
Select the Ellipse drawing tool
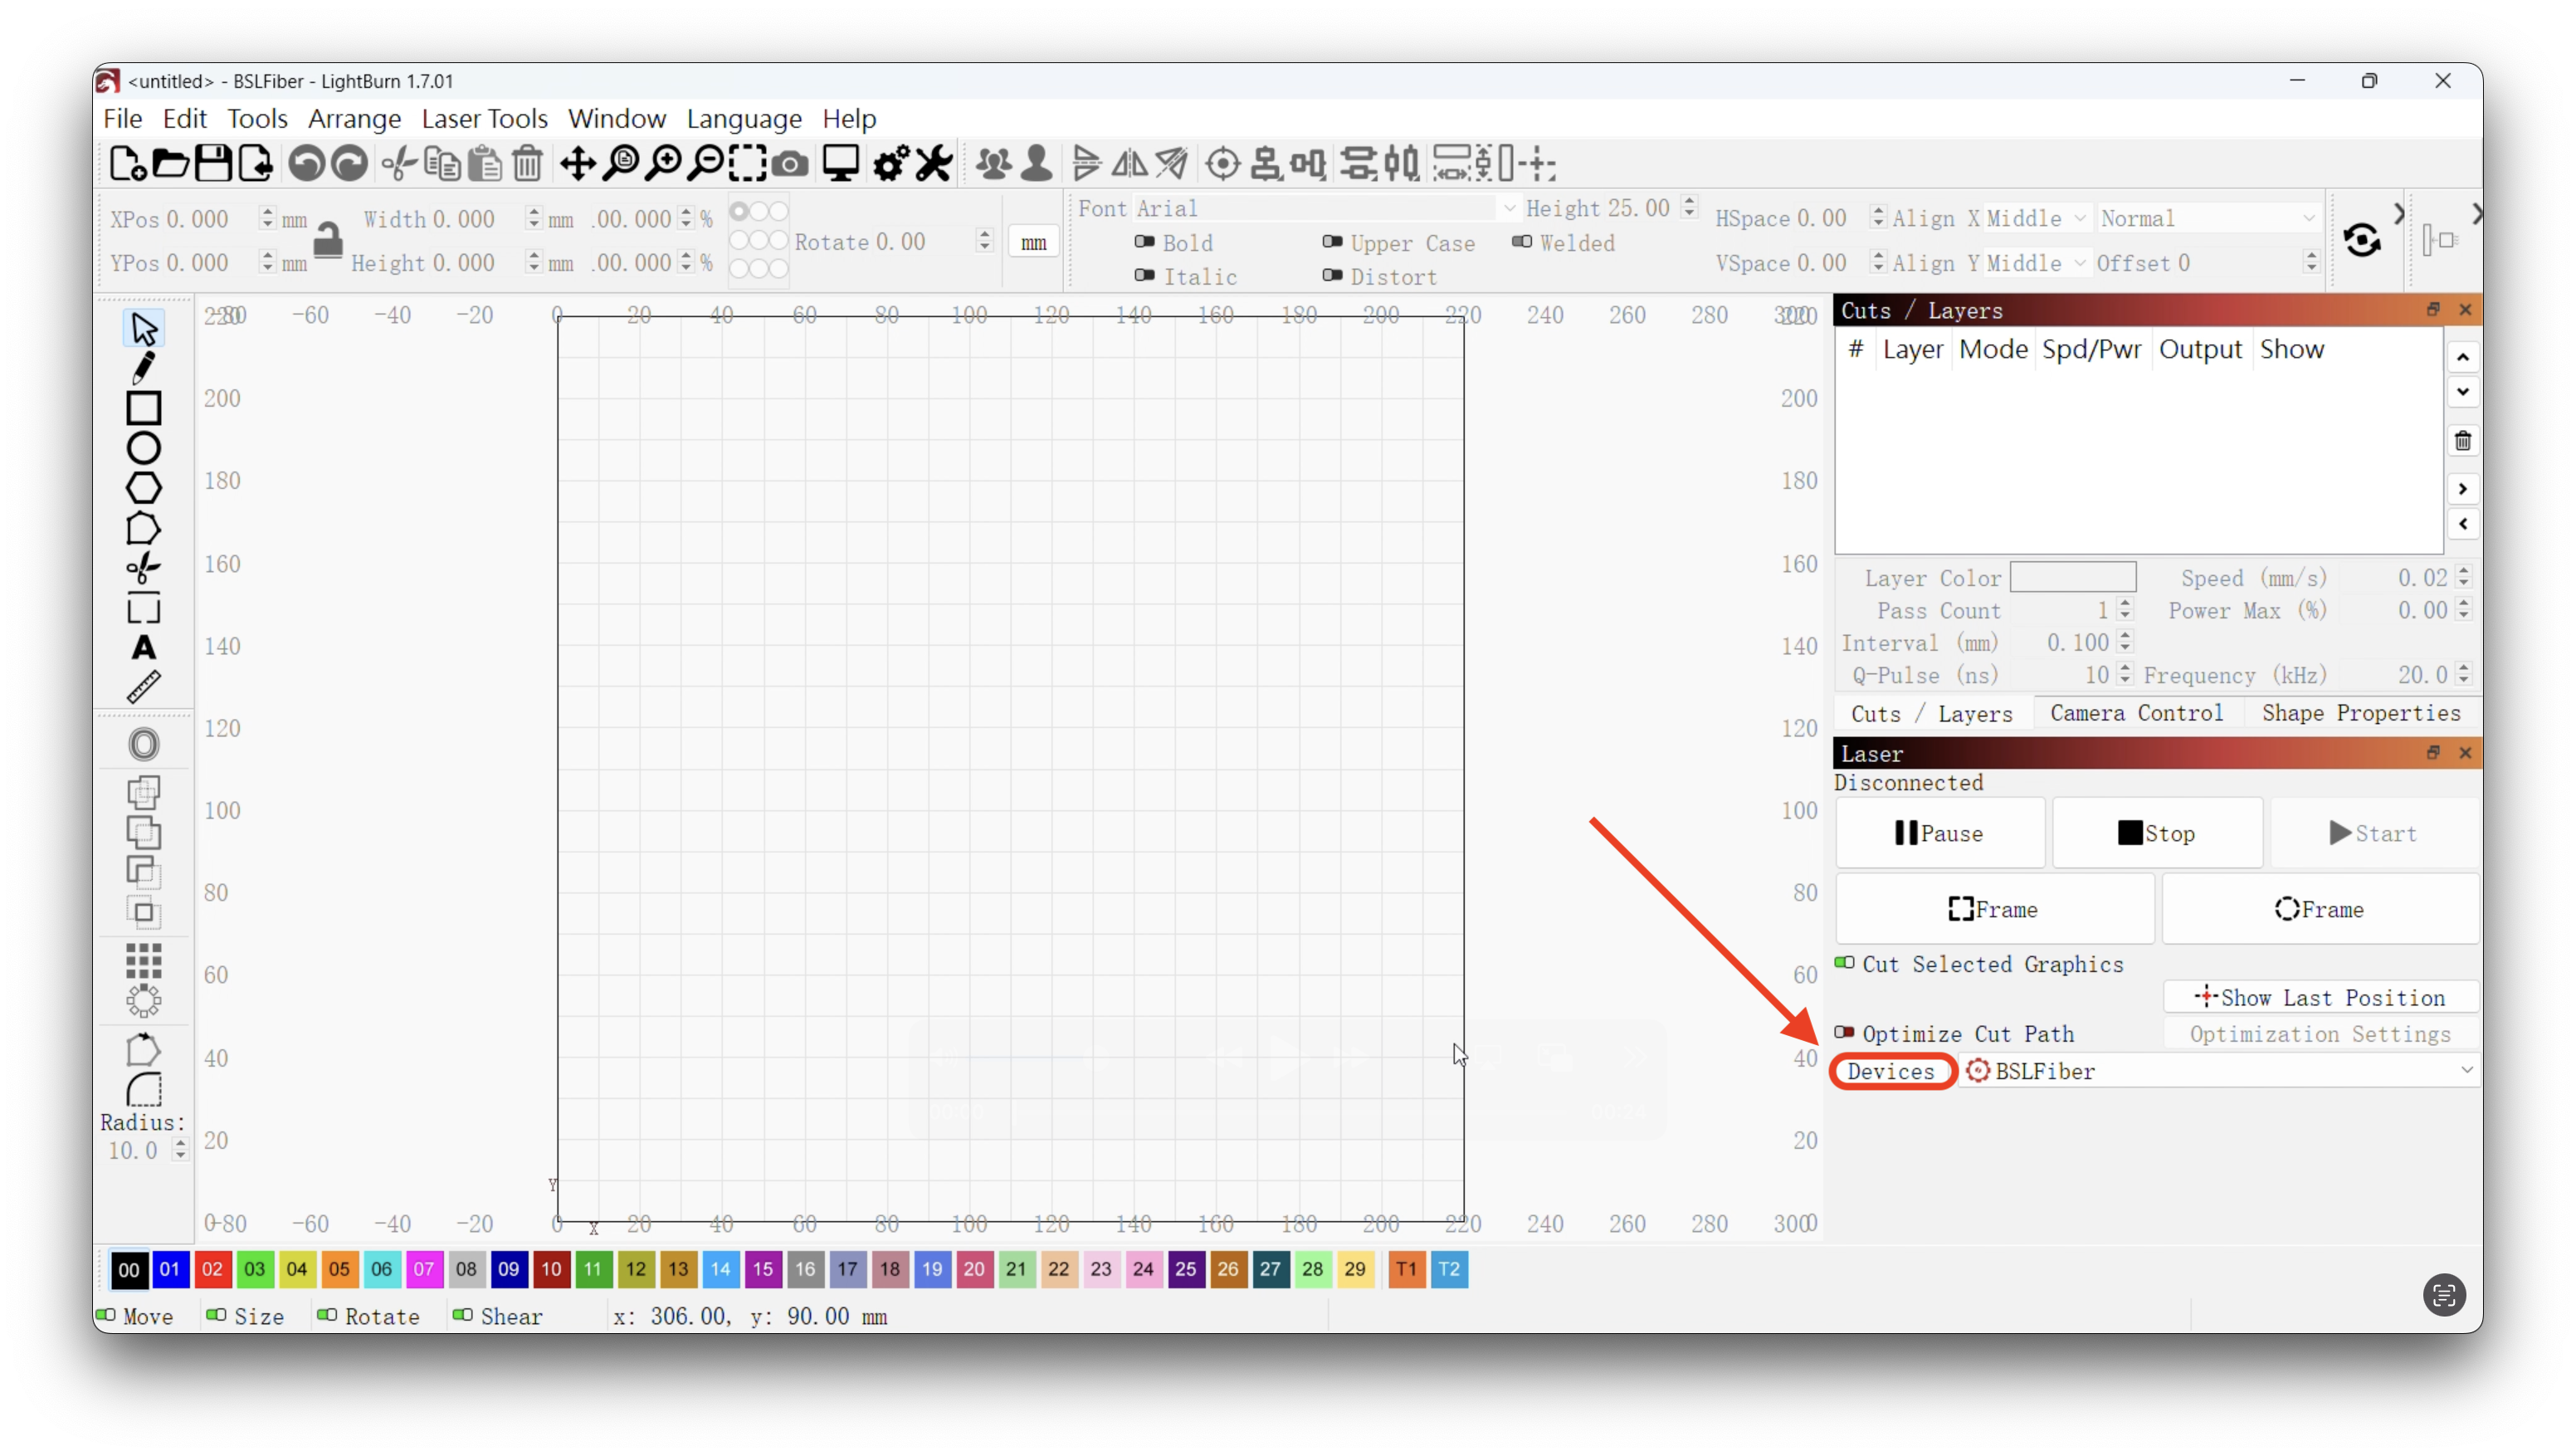click(x=144, y=447)
